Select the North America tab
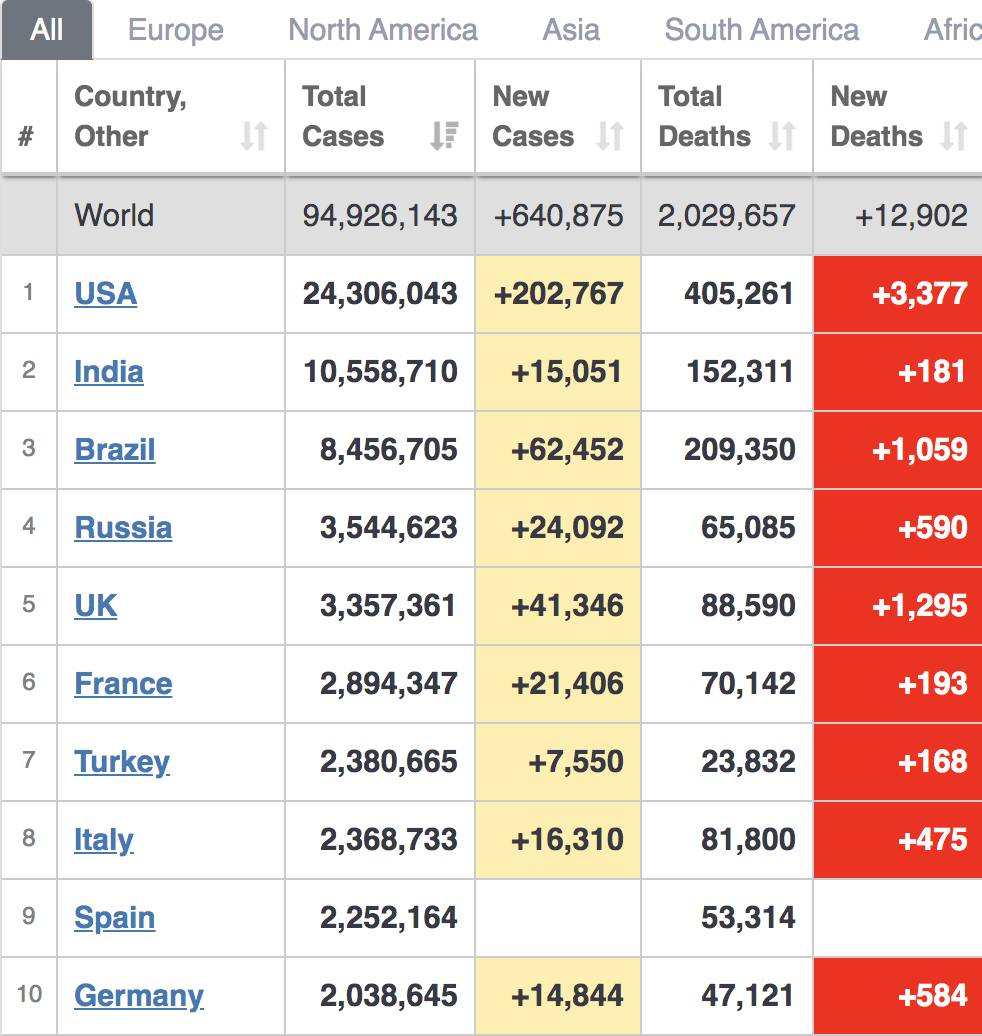 (383, 30)
